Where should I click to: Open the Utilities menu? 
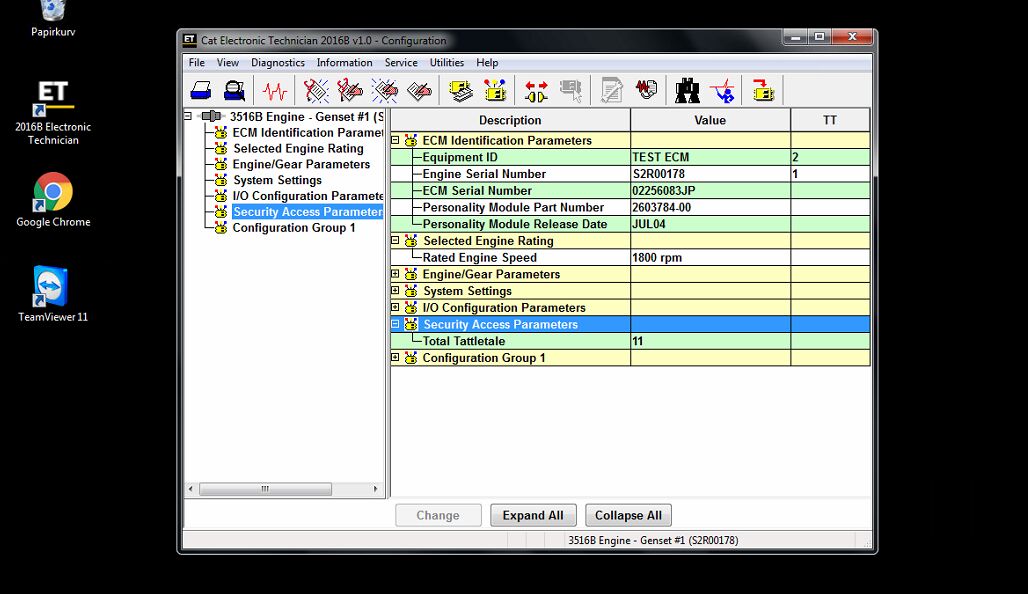[x=446, y=63]
